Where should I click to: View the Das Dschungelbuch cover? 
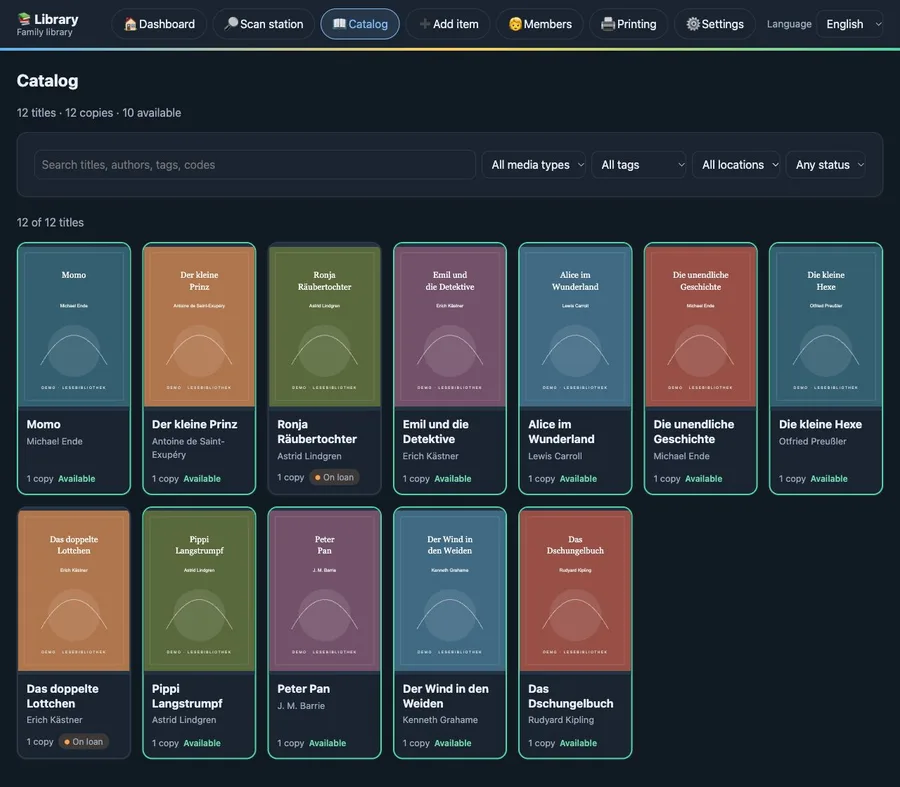[575, 590]
